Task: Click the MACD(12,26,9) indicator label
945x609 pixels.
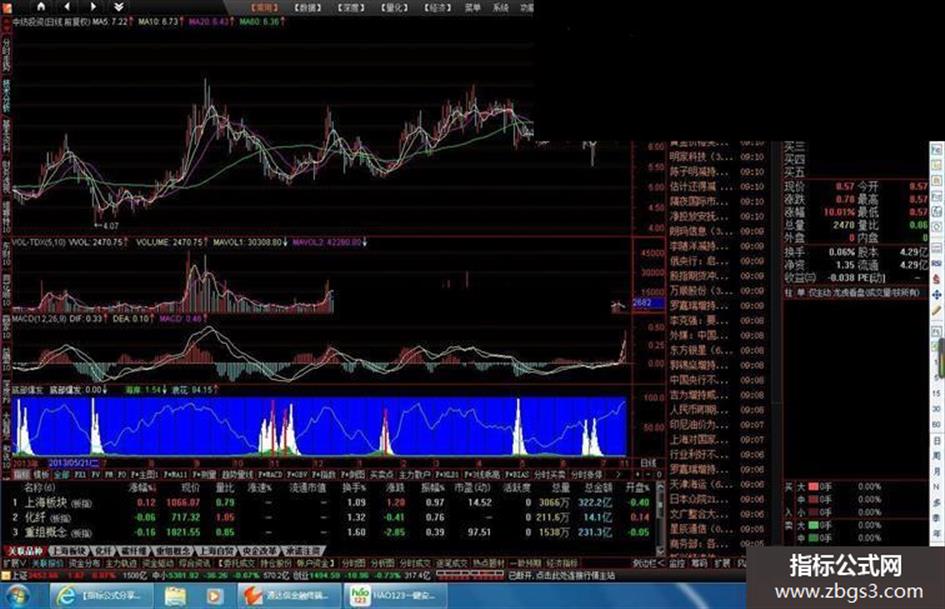Action: 39,318
